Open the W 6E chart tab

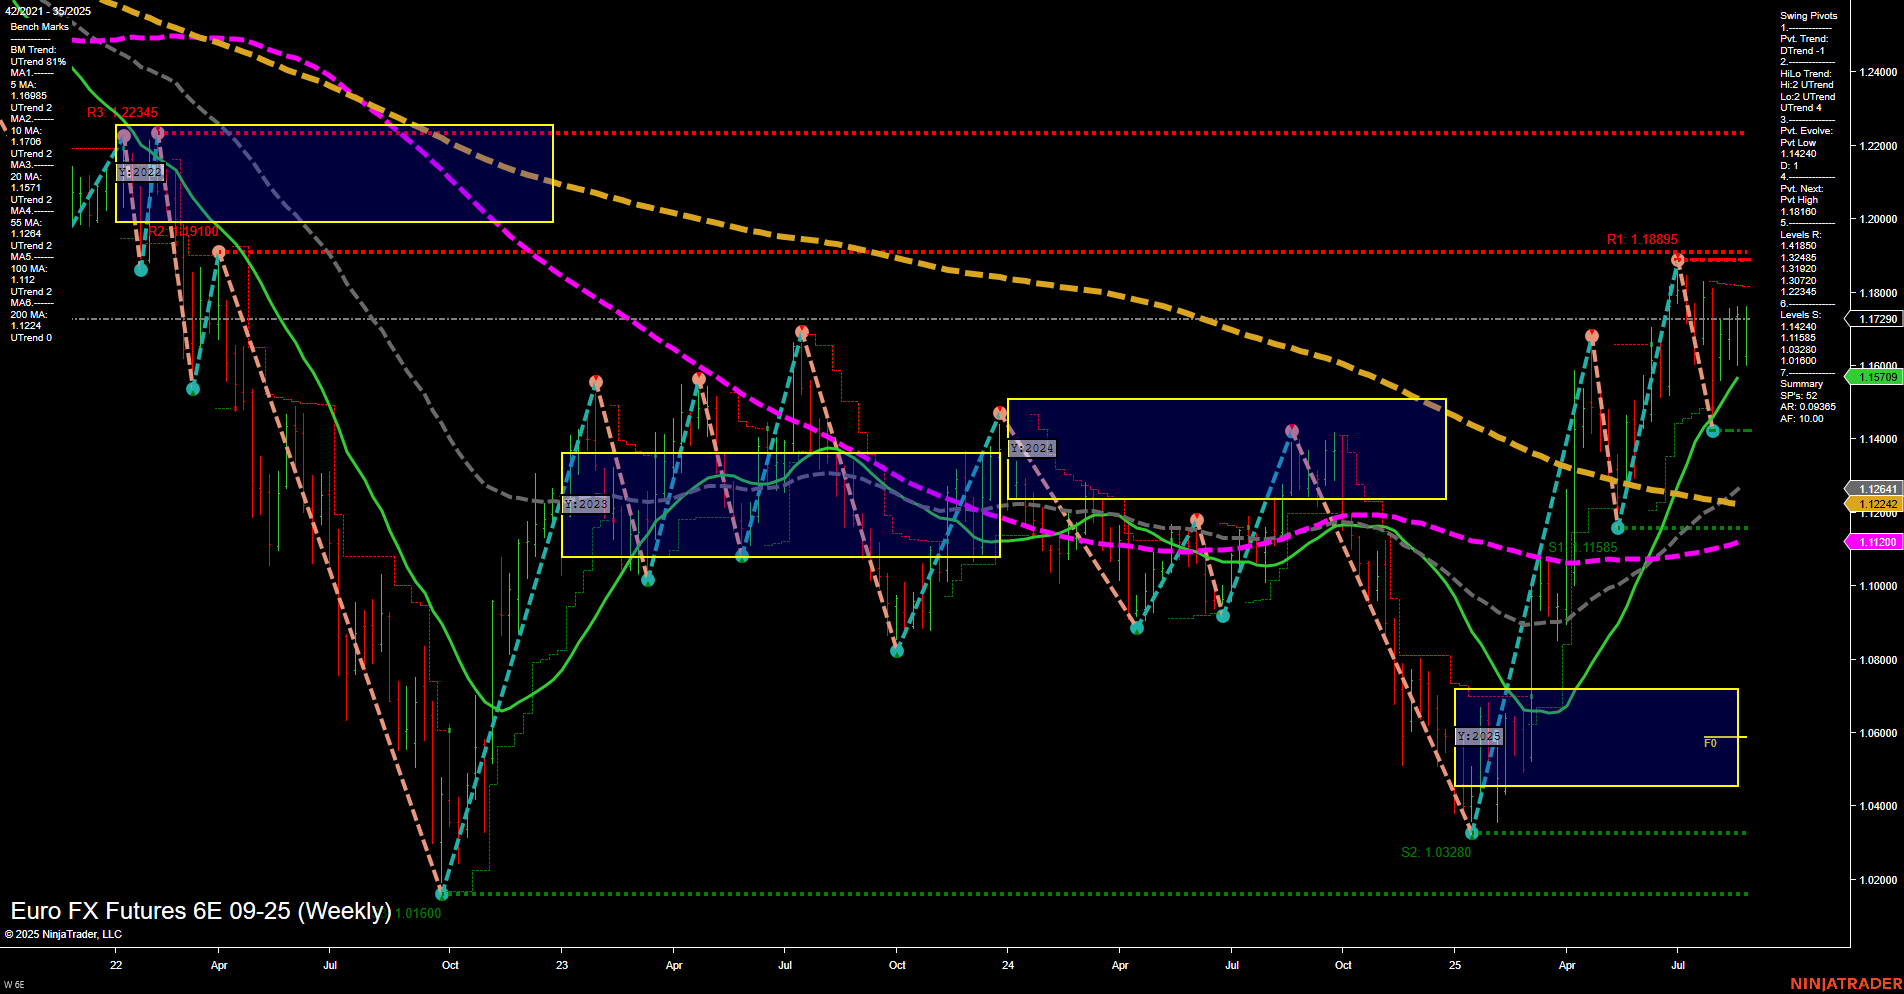(x=13, y=984)
